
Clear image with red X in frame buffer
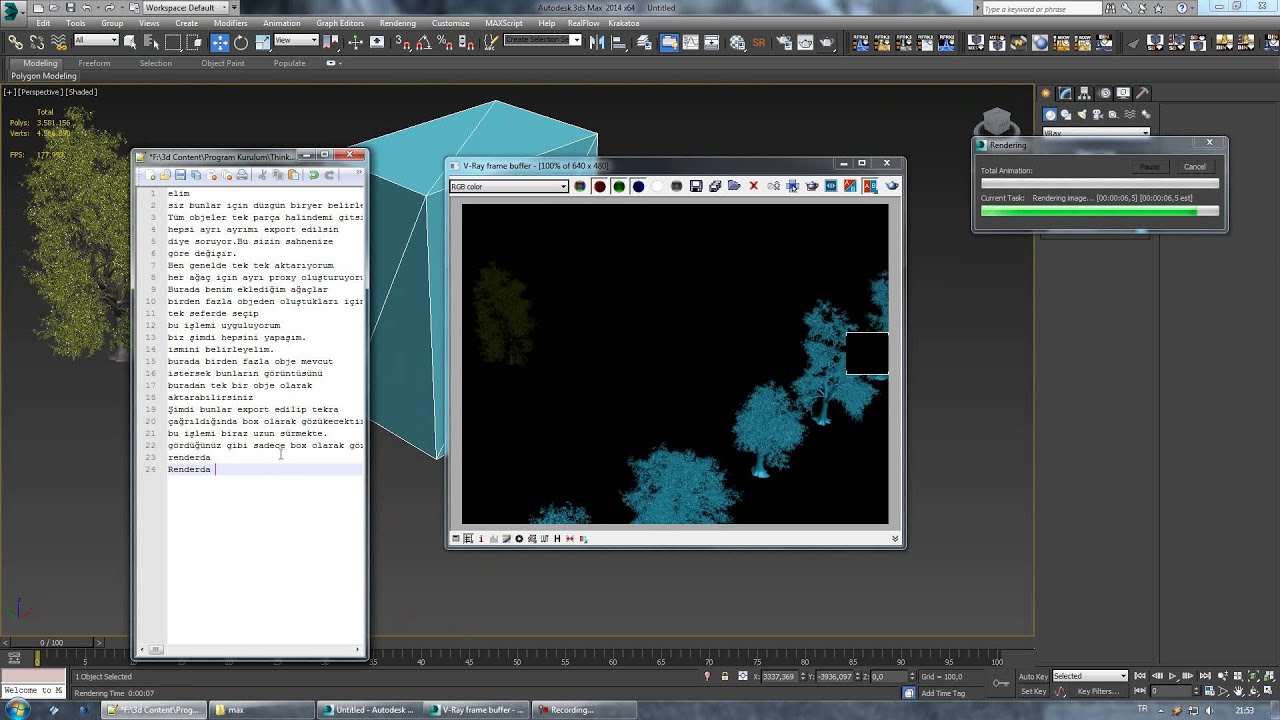754,186
